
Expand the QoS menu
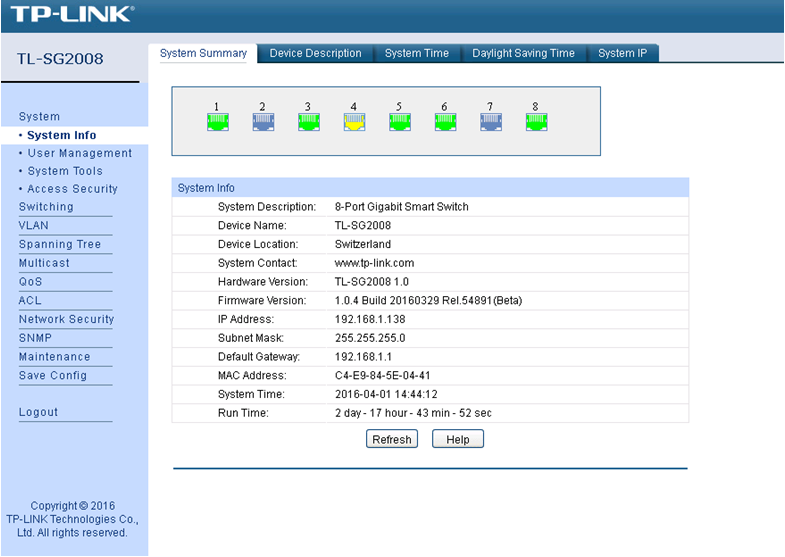31,282
